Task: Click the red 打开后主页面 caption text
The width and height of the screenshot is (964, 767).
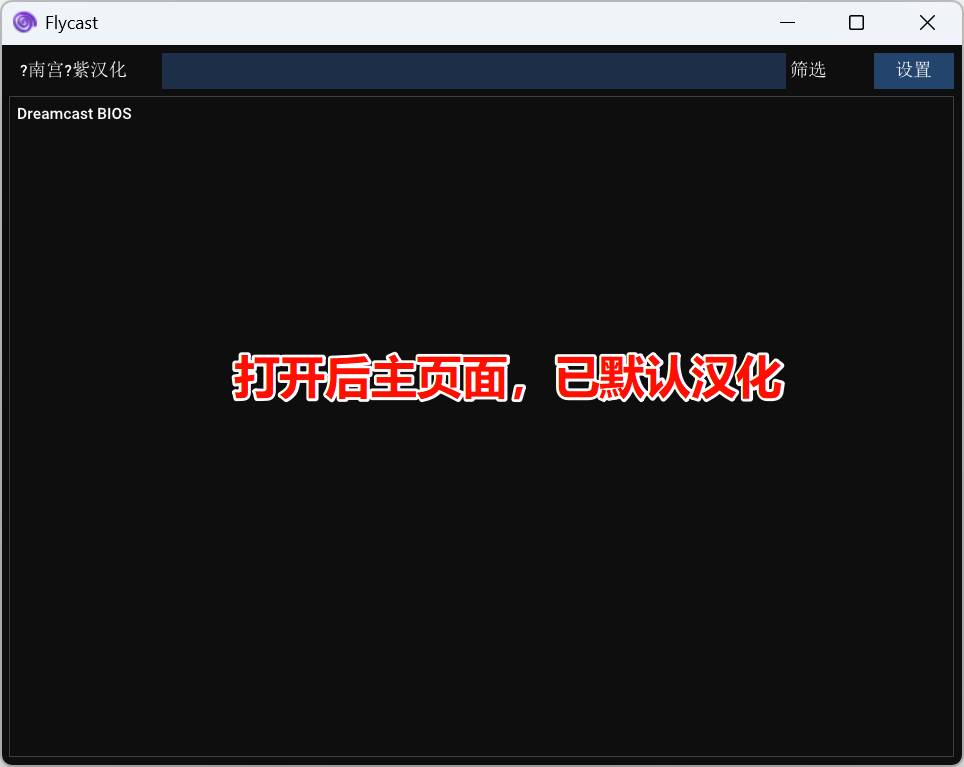Action: point(370,378)
